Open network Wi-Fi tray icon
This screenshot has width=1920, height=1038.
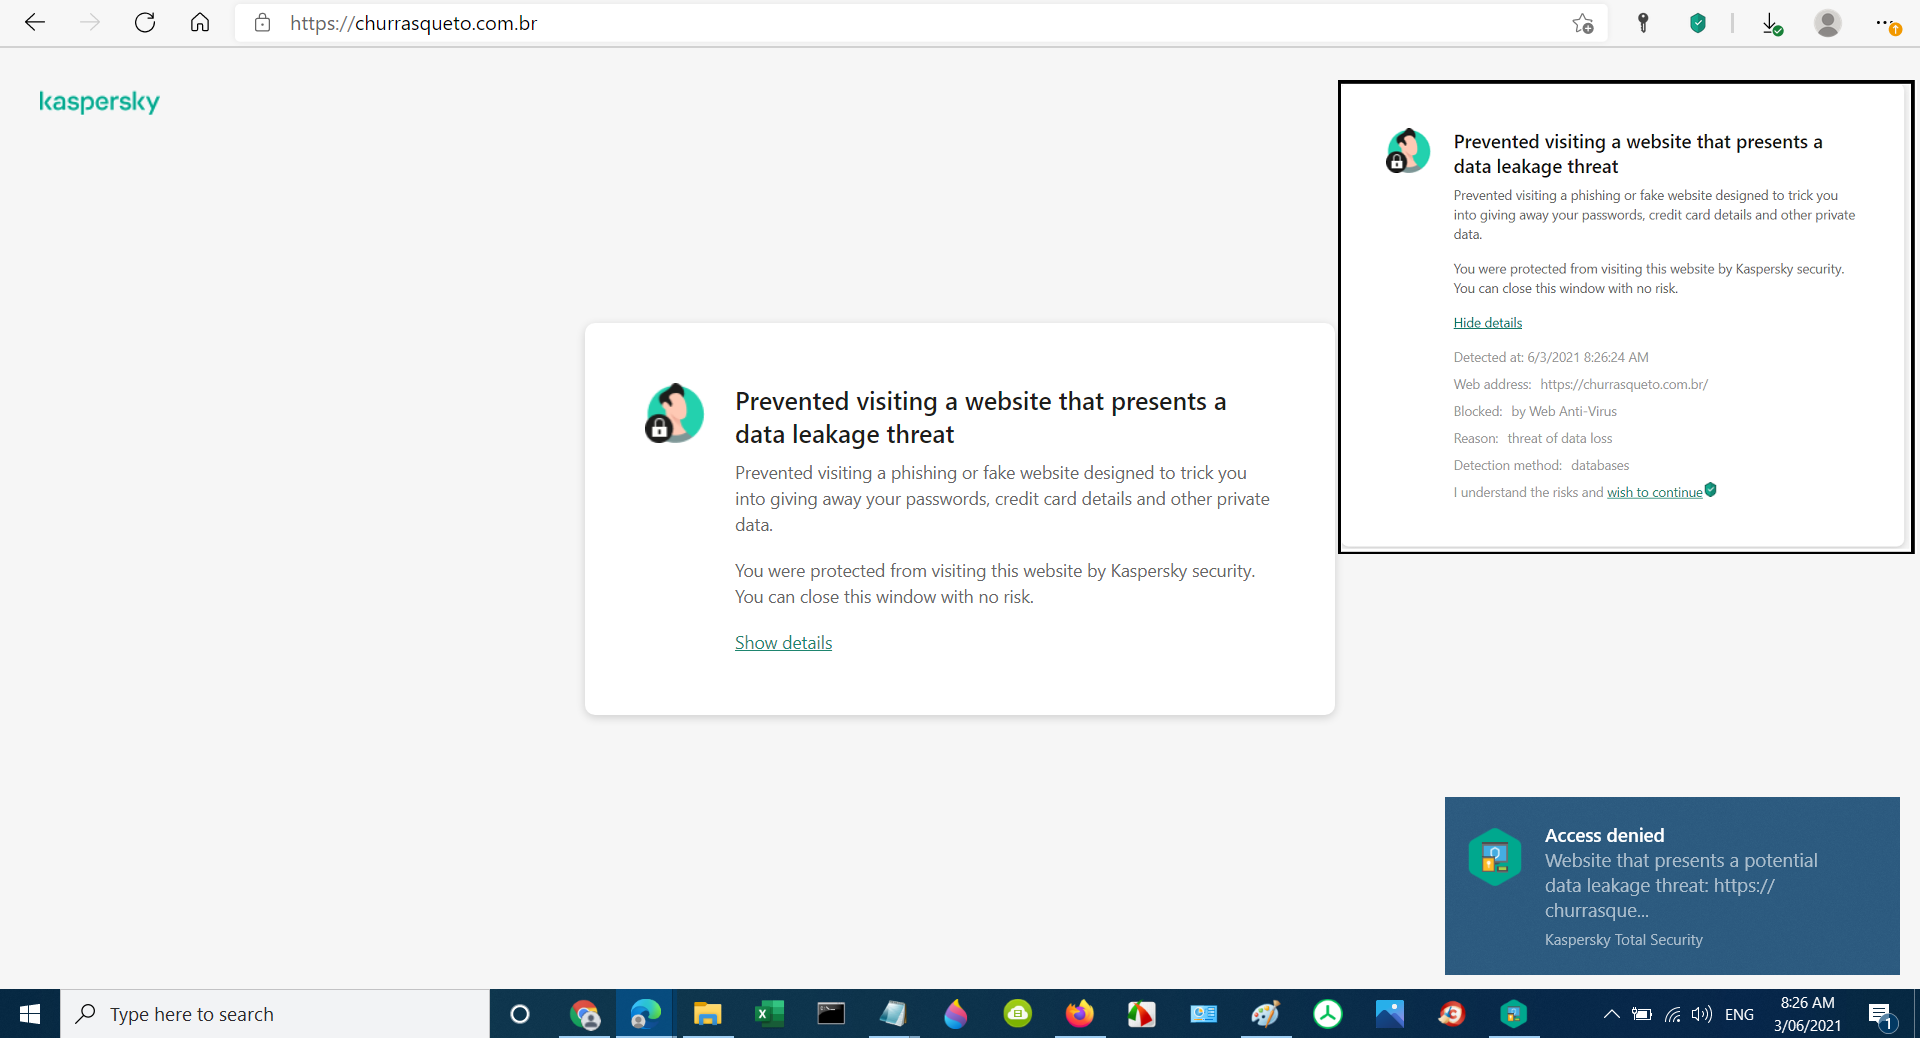[1672, 1014]
